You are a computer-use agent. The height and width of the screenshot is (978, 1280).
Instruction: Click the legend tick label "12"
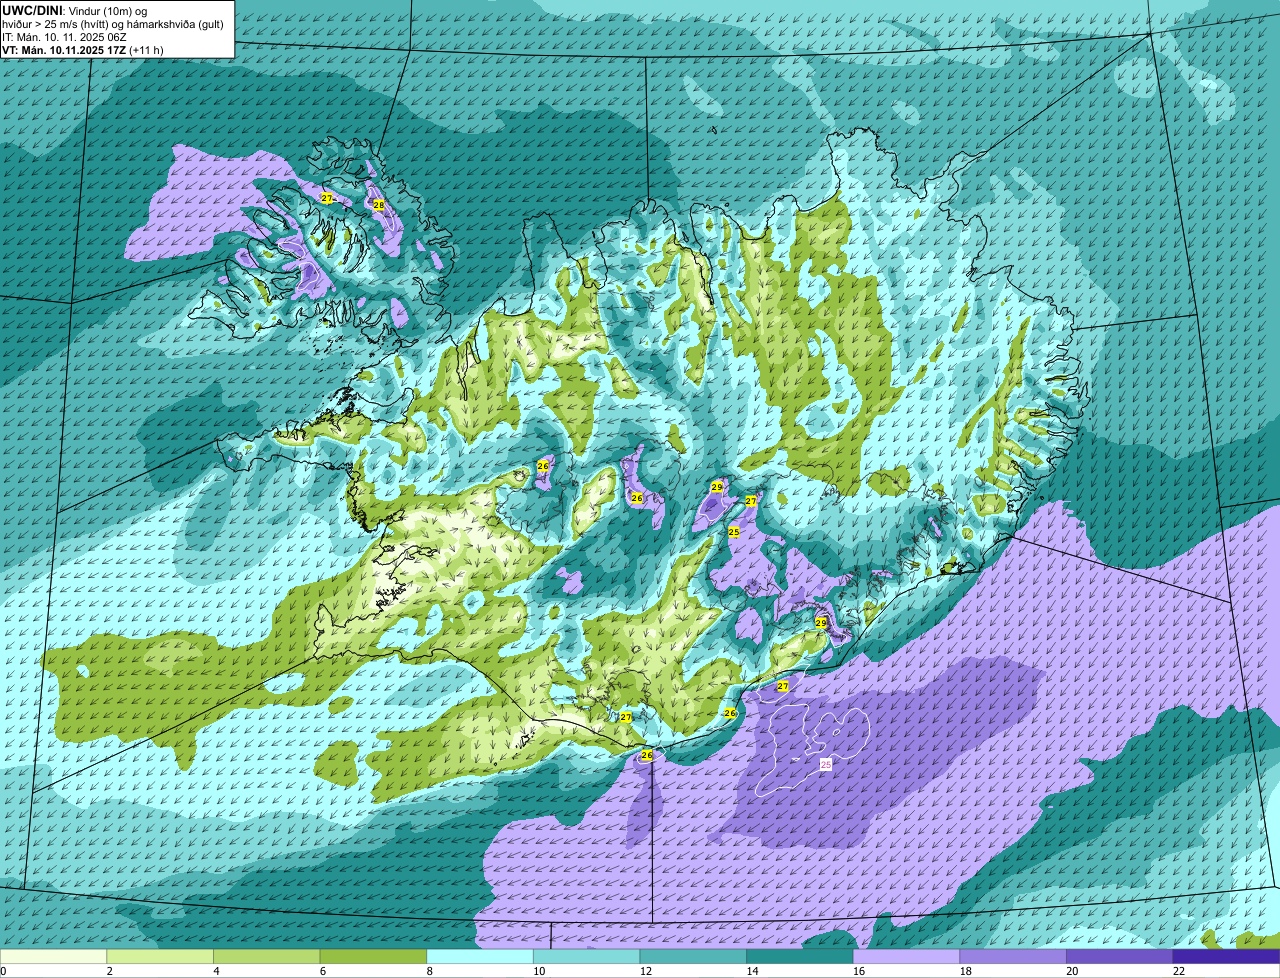646,971
